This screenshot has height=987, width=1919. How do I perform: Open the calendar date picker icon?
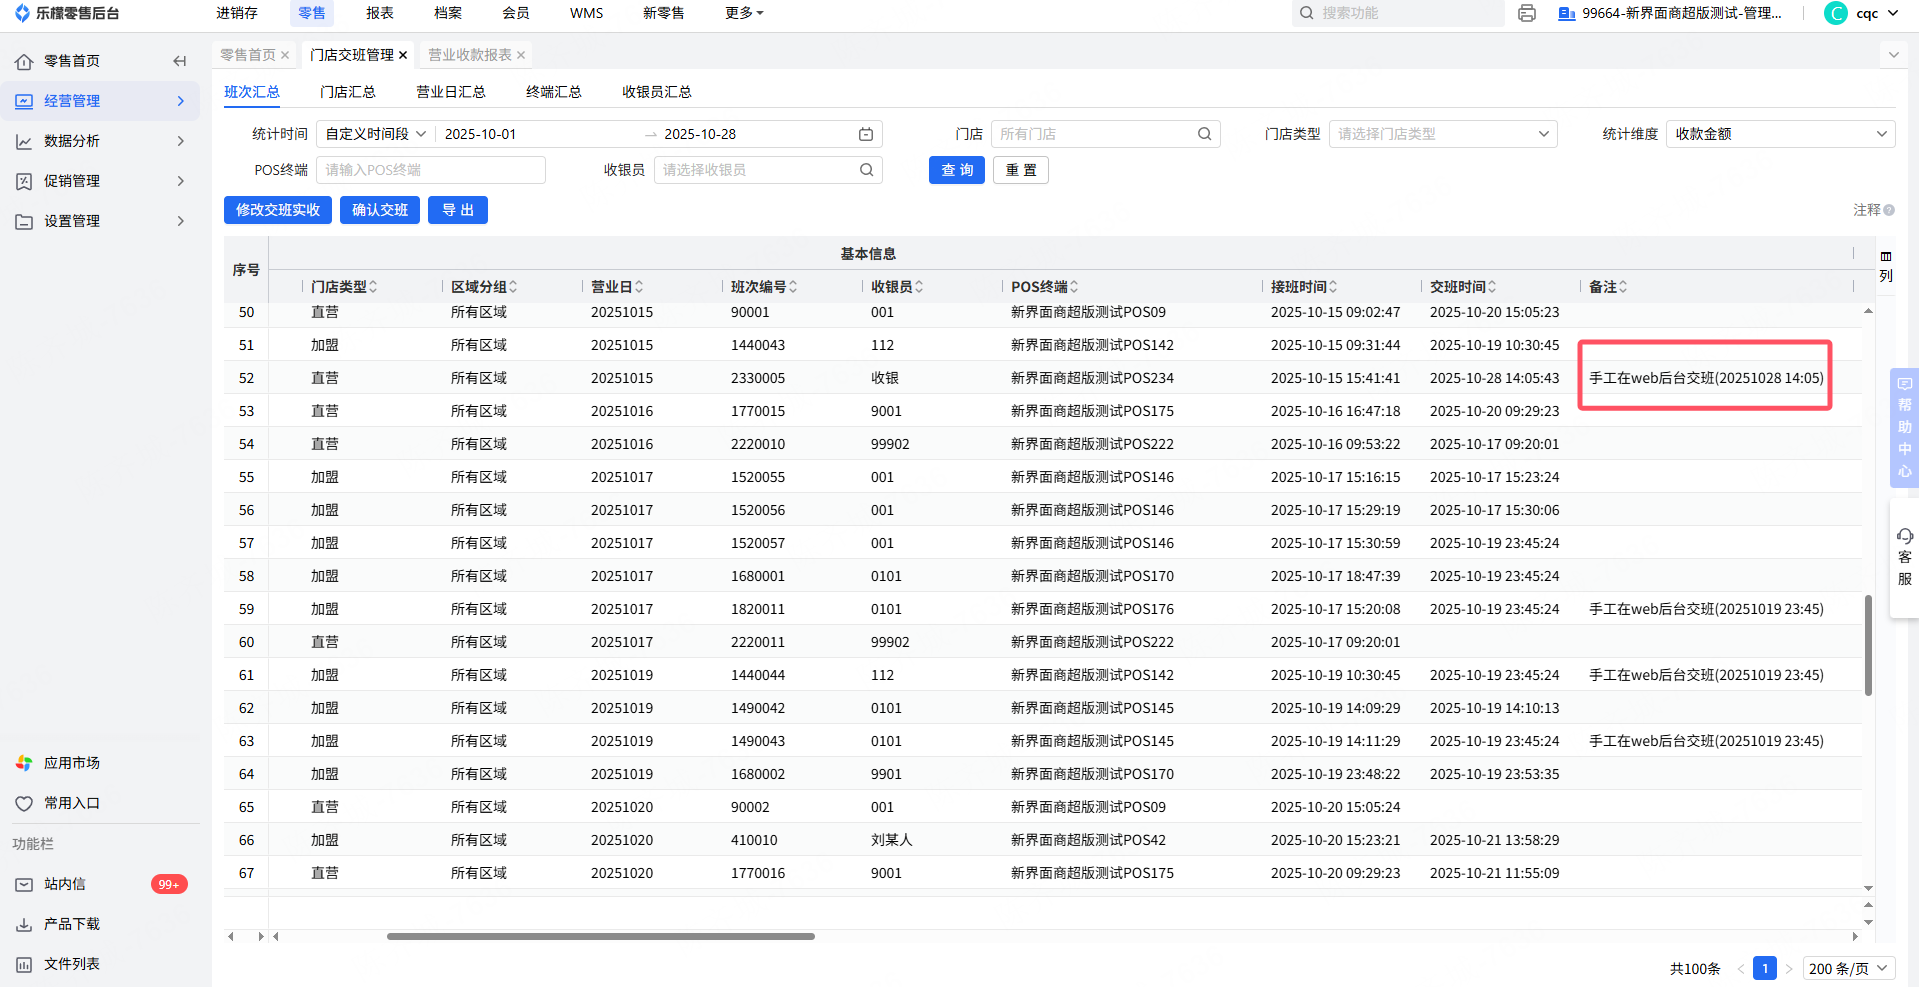[x=866, y=134]
